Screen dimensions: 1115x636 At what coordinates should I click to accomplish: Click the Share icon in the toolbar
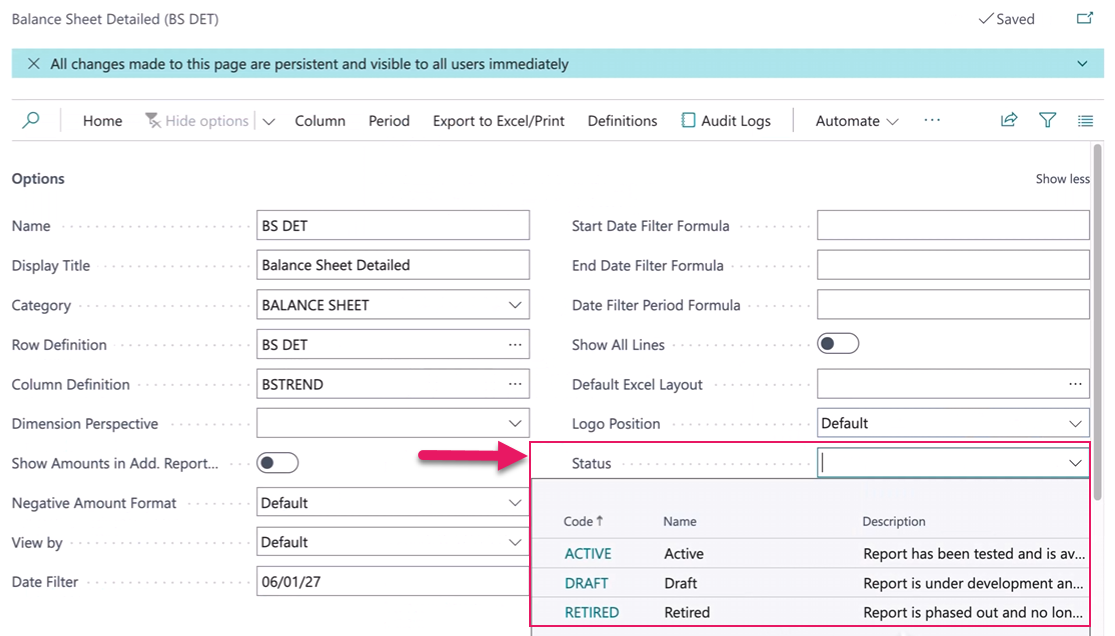click(x=1008, y=119)
